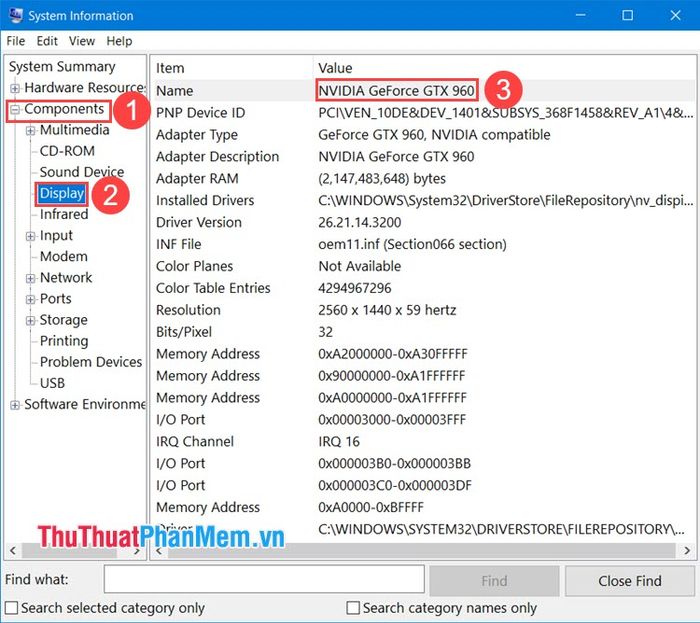Image resolution: width=700 pixels, height=623 pixels.
Task: Enable Search category names only checkbox
Action: coord(353,608)
